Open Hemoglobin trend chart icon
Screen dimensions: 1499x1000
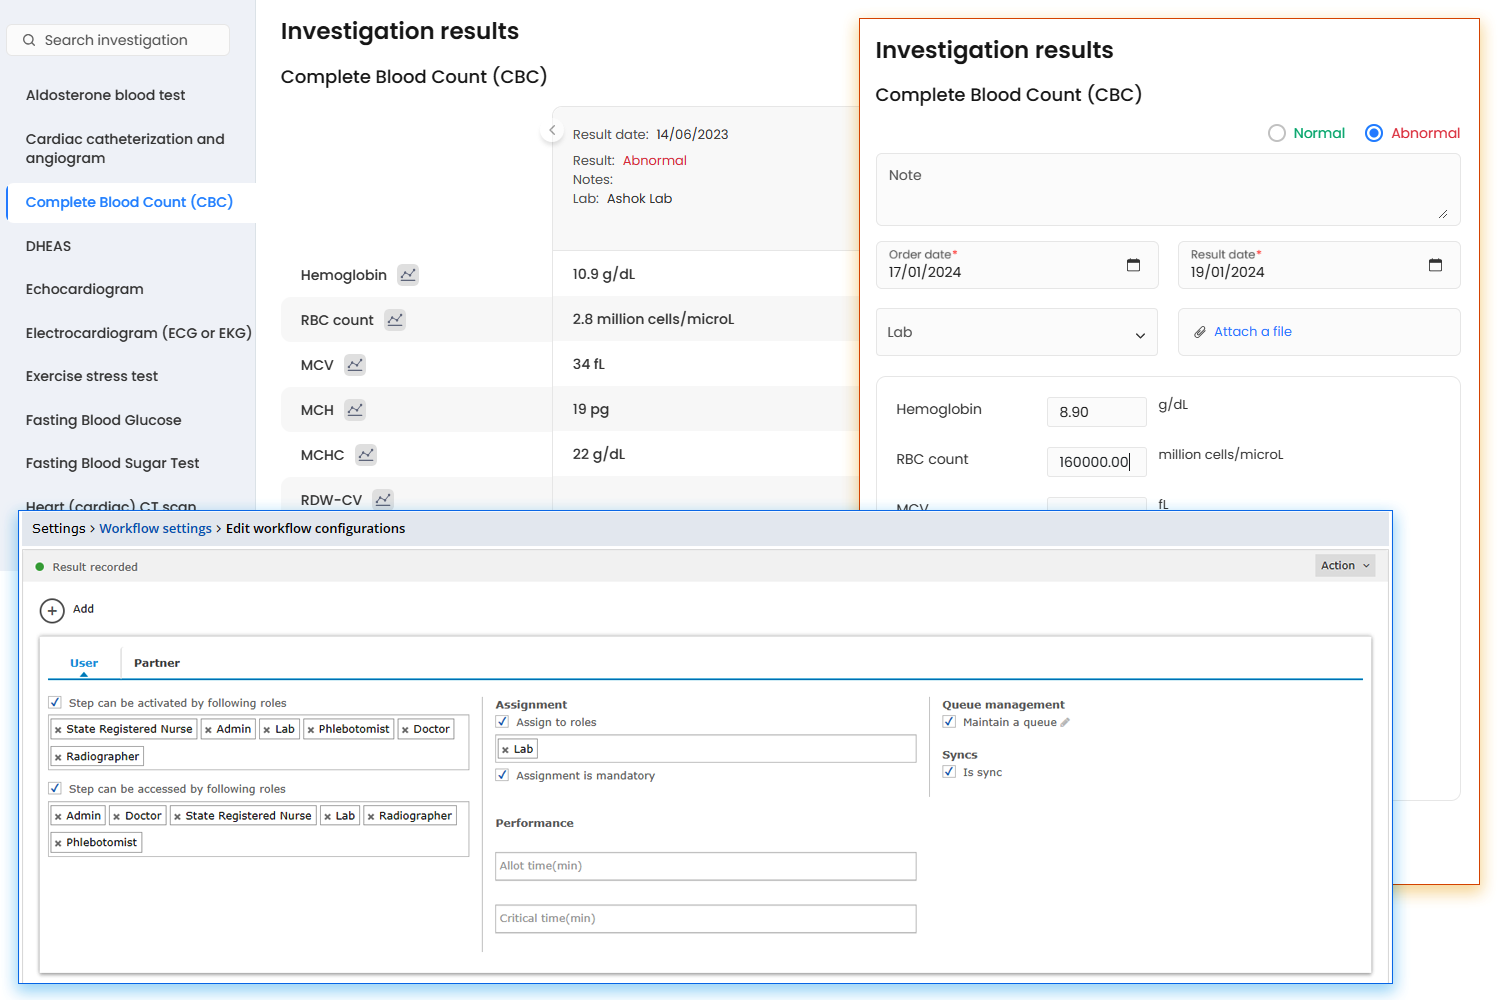[408, 275]
